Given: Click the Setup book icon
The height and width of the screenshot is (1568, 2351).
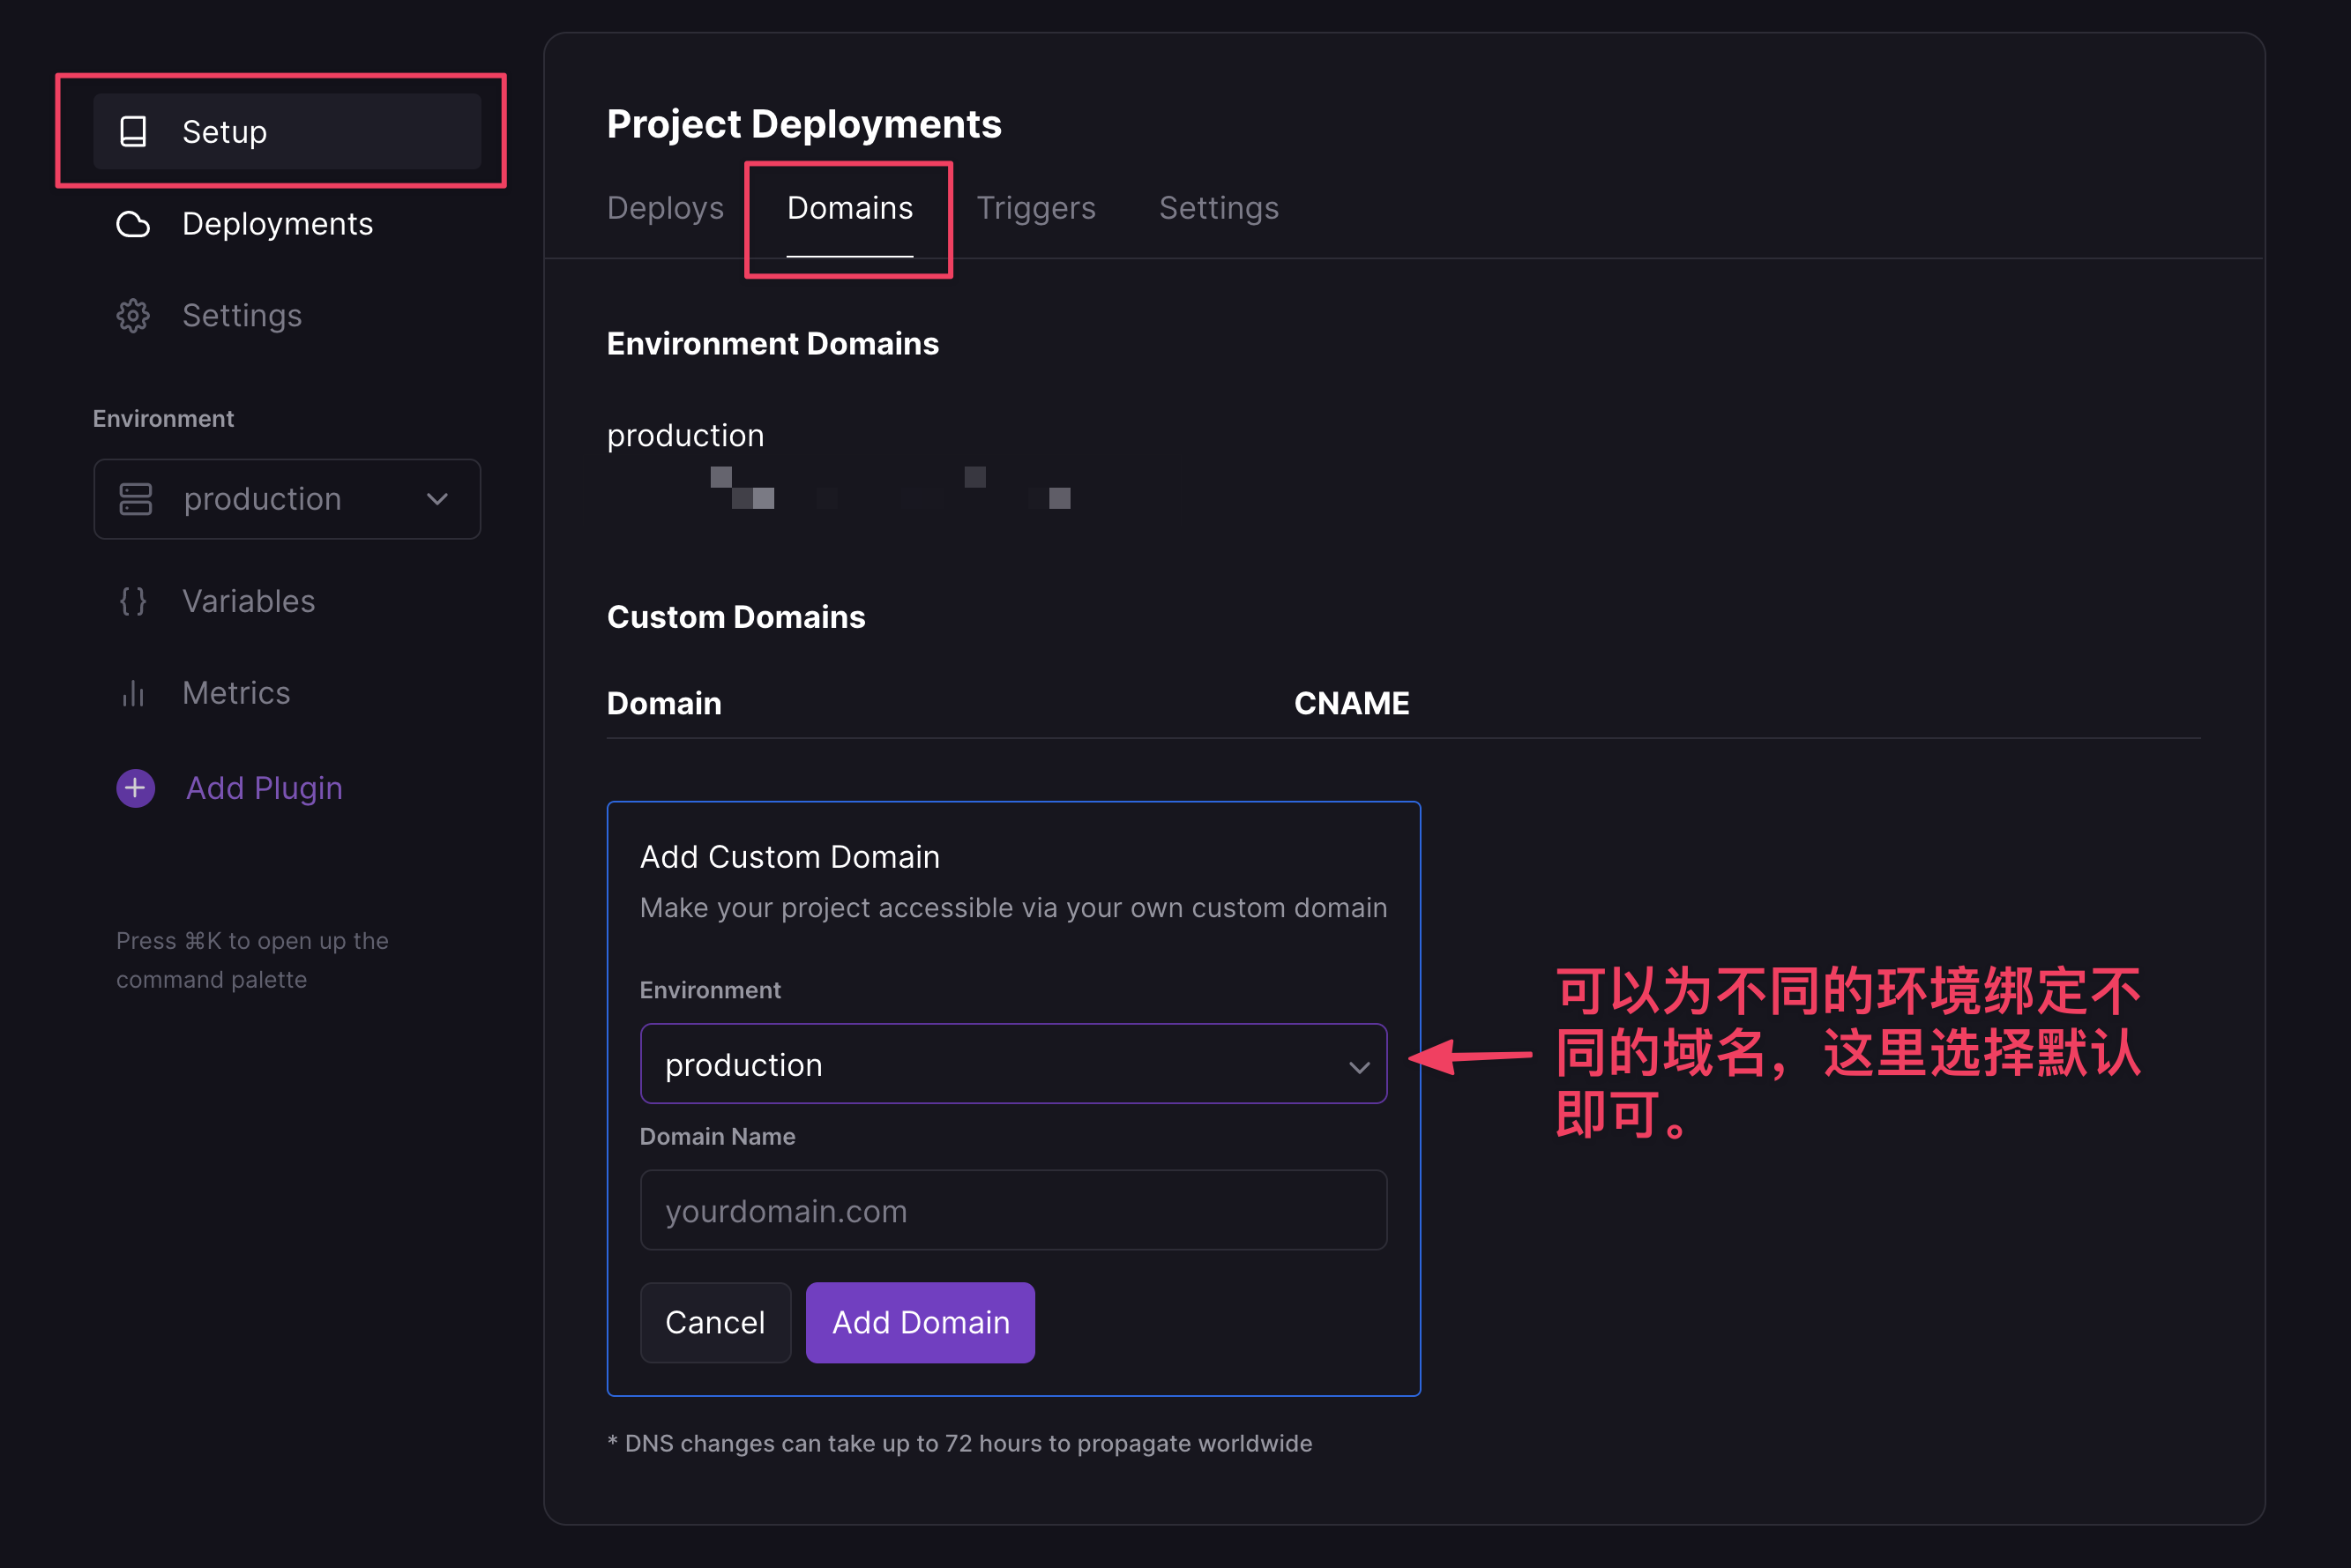Looking at the screenshot, I should [133, 131].
